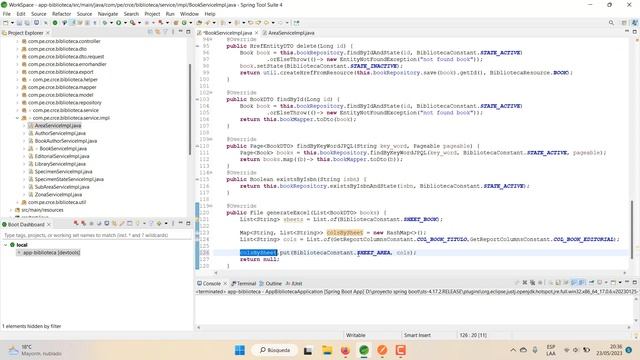Viewport: 640px width, 360px height.
Task: Open File Explorer from taskbar
Action: pyautogui.click(x=327, y=350)
